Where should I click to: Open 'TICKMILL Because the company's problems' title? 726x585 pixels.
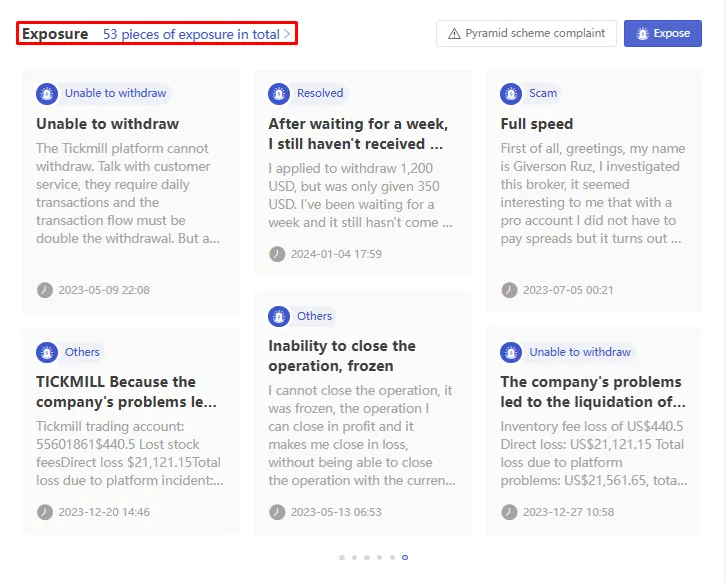[x=126, y=392]
